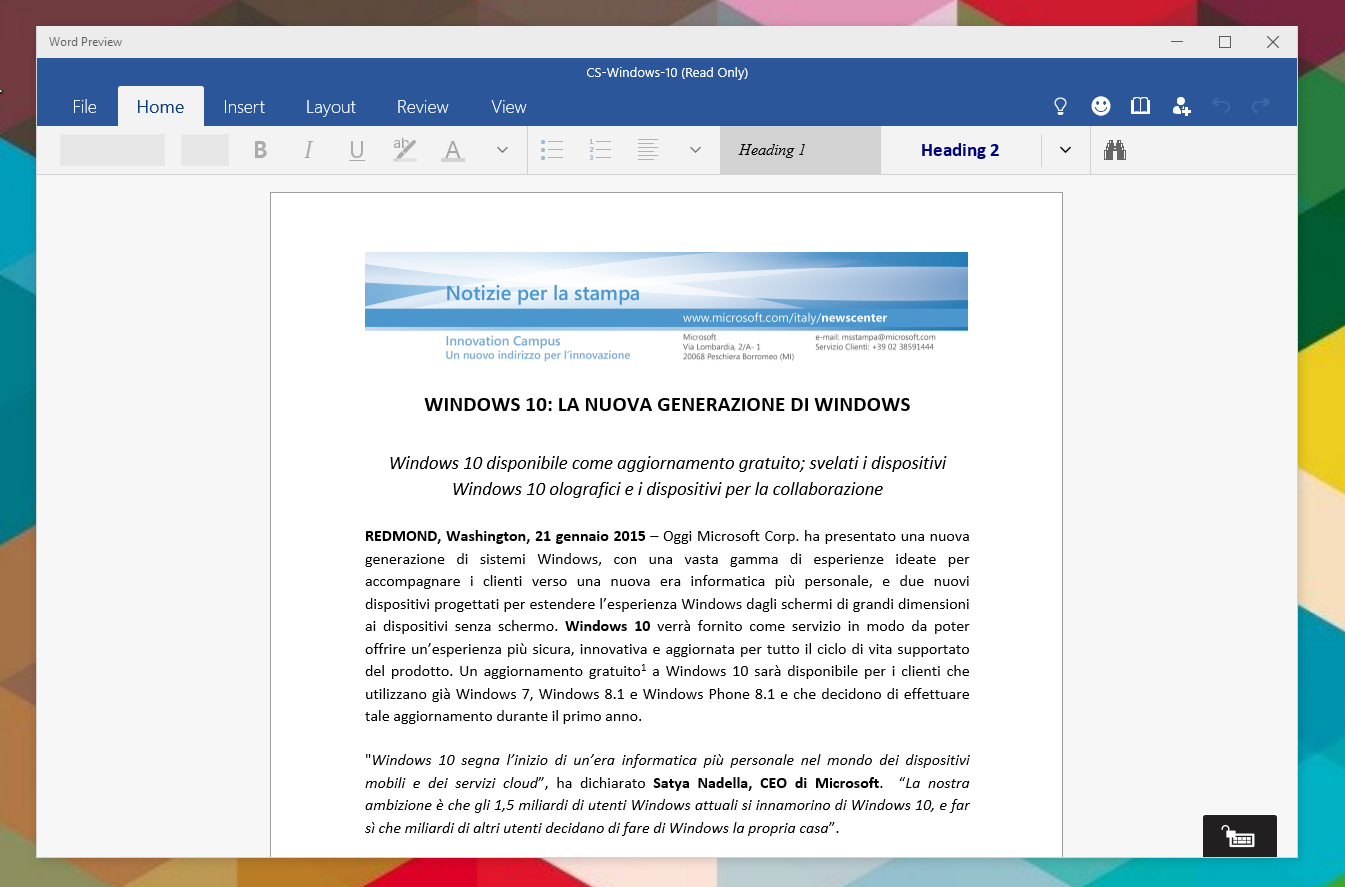The height and width of the screenshot is (887, 1345).
Task: Click the touch keyboard lock icon
Action: (x=1240, y=836)
